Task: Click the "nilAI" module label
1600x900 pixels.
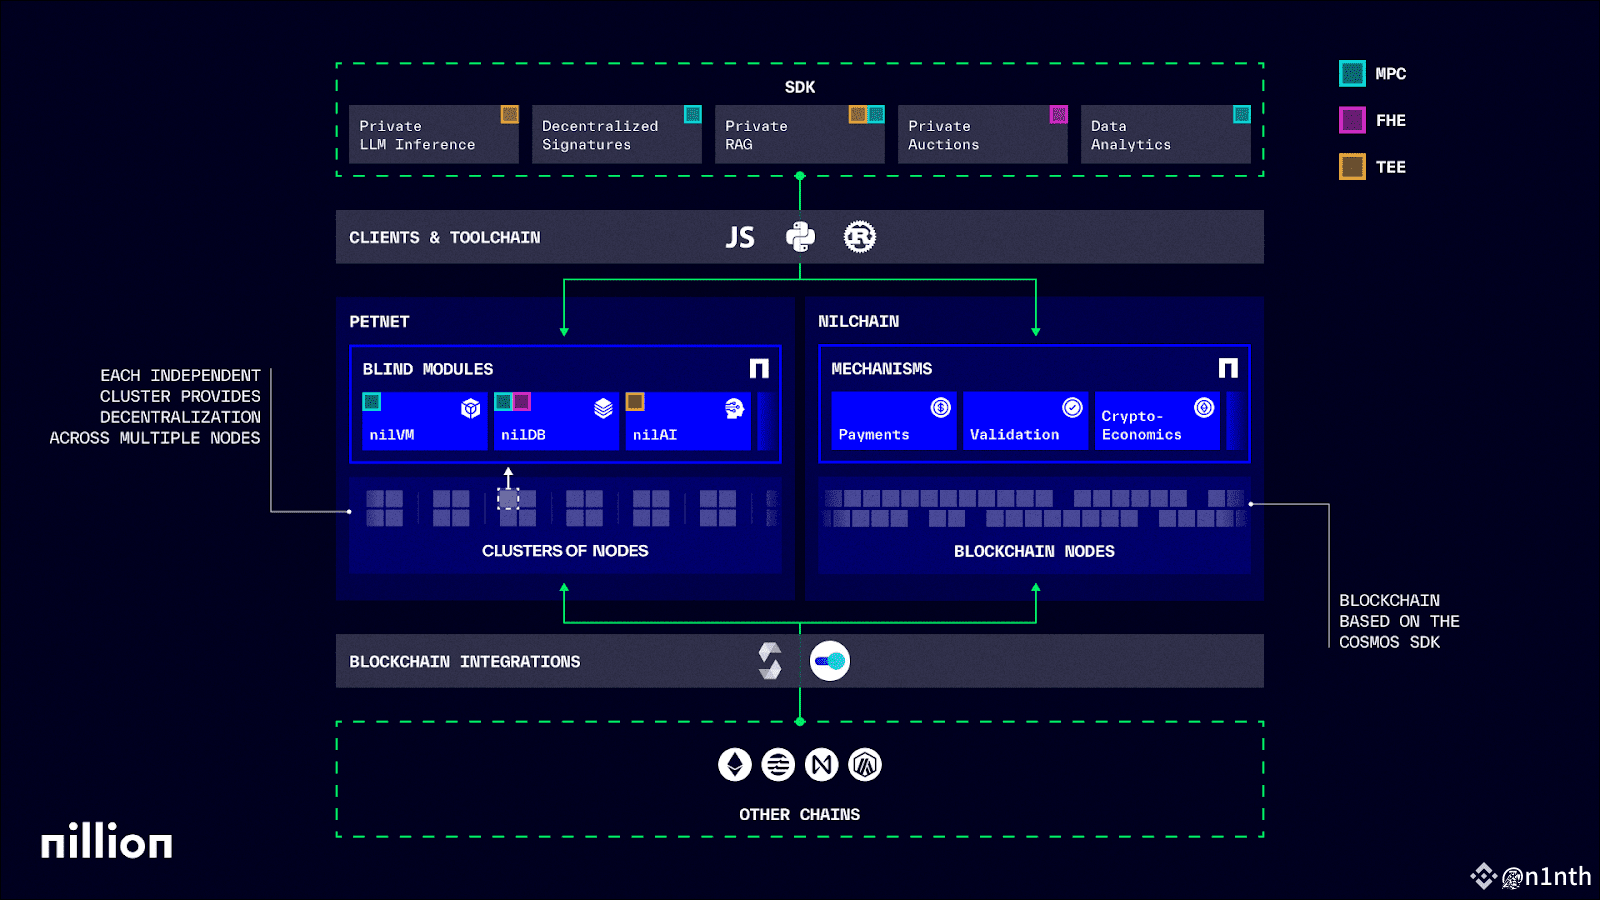Action: [655, 435]
